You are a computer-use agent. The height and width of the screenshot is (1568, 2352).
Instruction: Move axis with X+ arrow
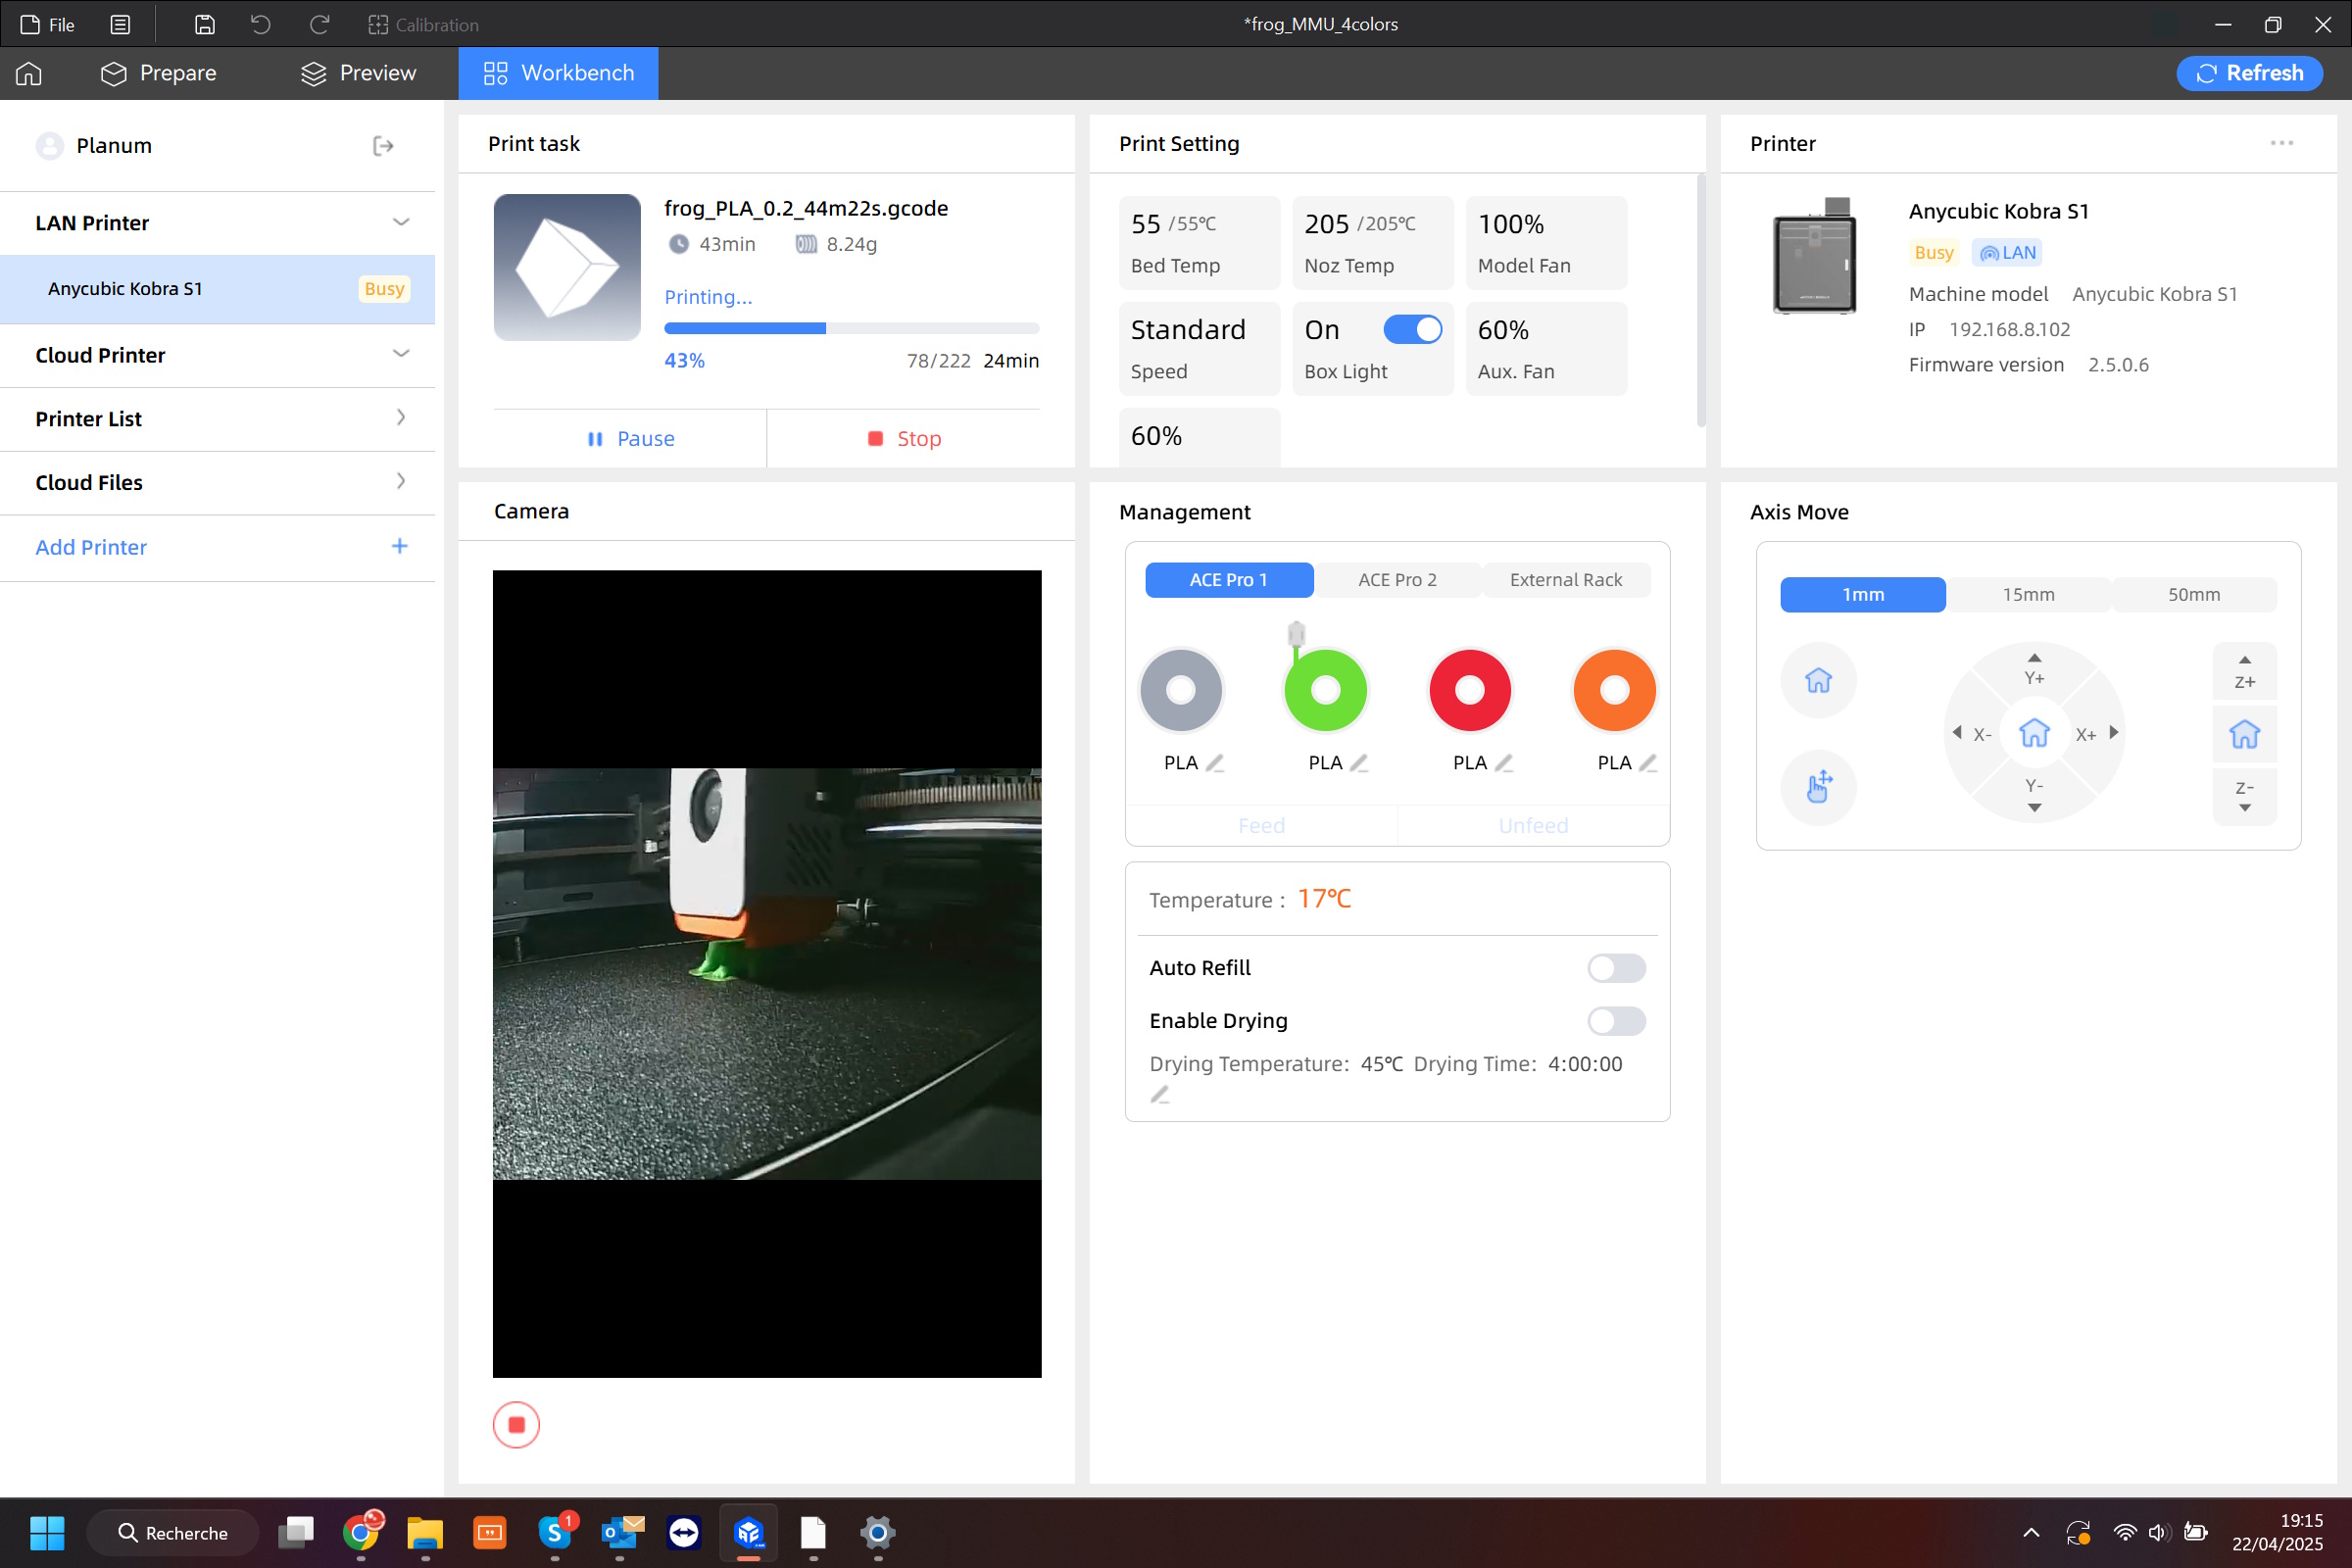(x=2097, y=734)
